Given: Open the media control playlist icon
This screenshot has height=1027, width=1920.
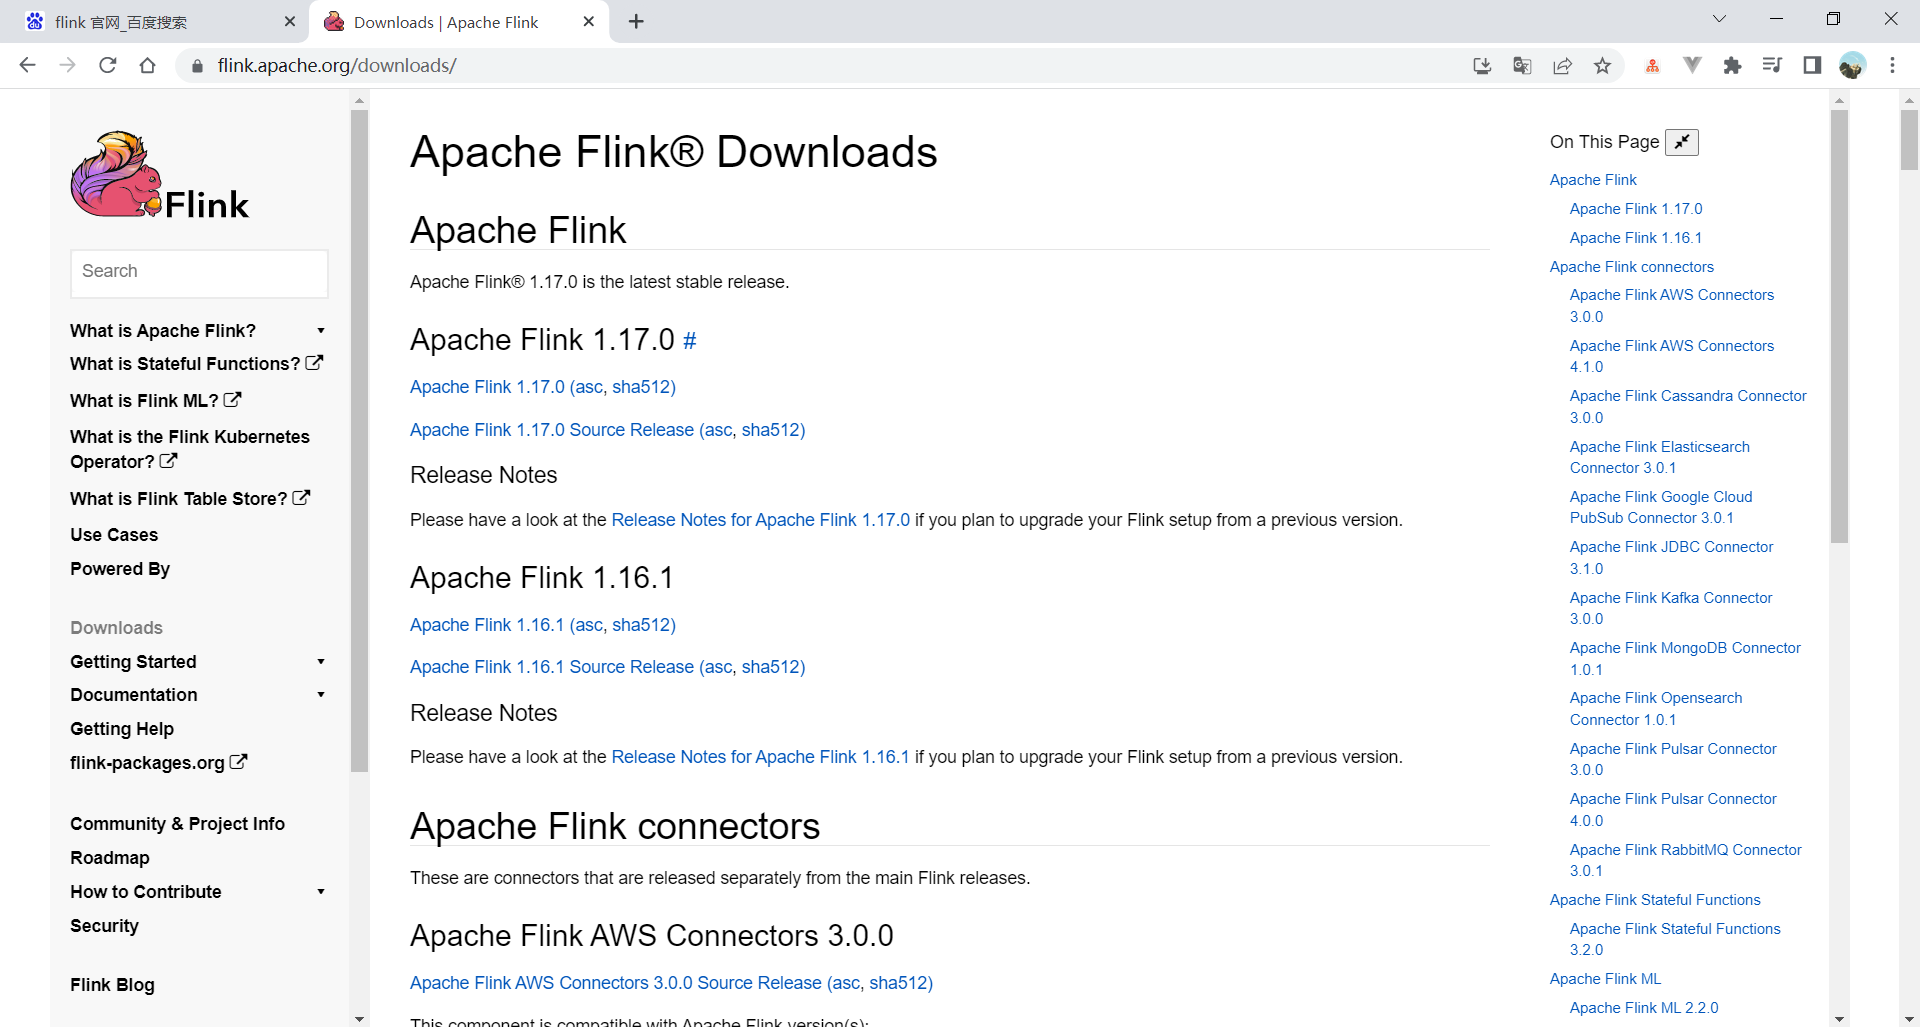Looking at the screenshot, I should 1772,65.
